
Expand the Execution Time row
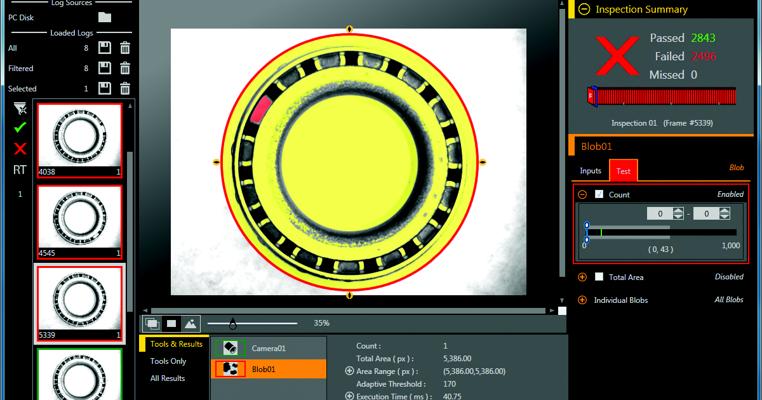coord(349,396)
